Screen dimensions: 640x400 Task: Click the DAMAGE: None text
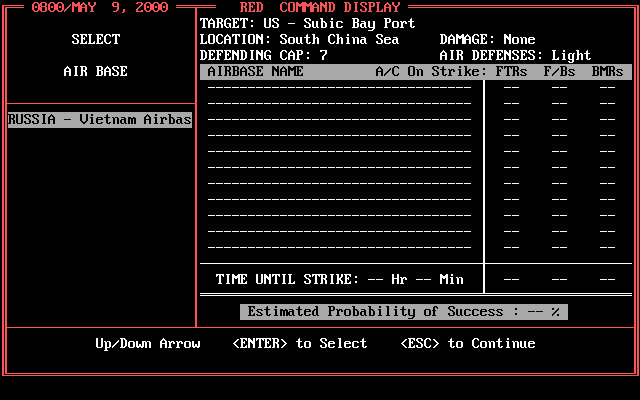pos(487,40)
